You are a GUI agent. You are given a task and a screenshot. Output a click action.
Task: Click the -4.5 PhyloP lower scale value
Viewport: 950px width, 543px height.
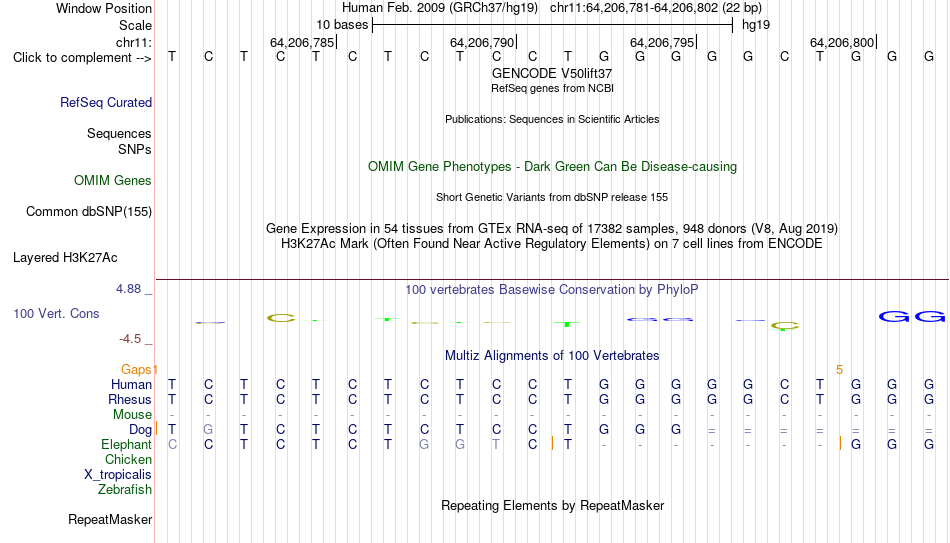[x=130, y=339]
